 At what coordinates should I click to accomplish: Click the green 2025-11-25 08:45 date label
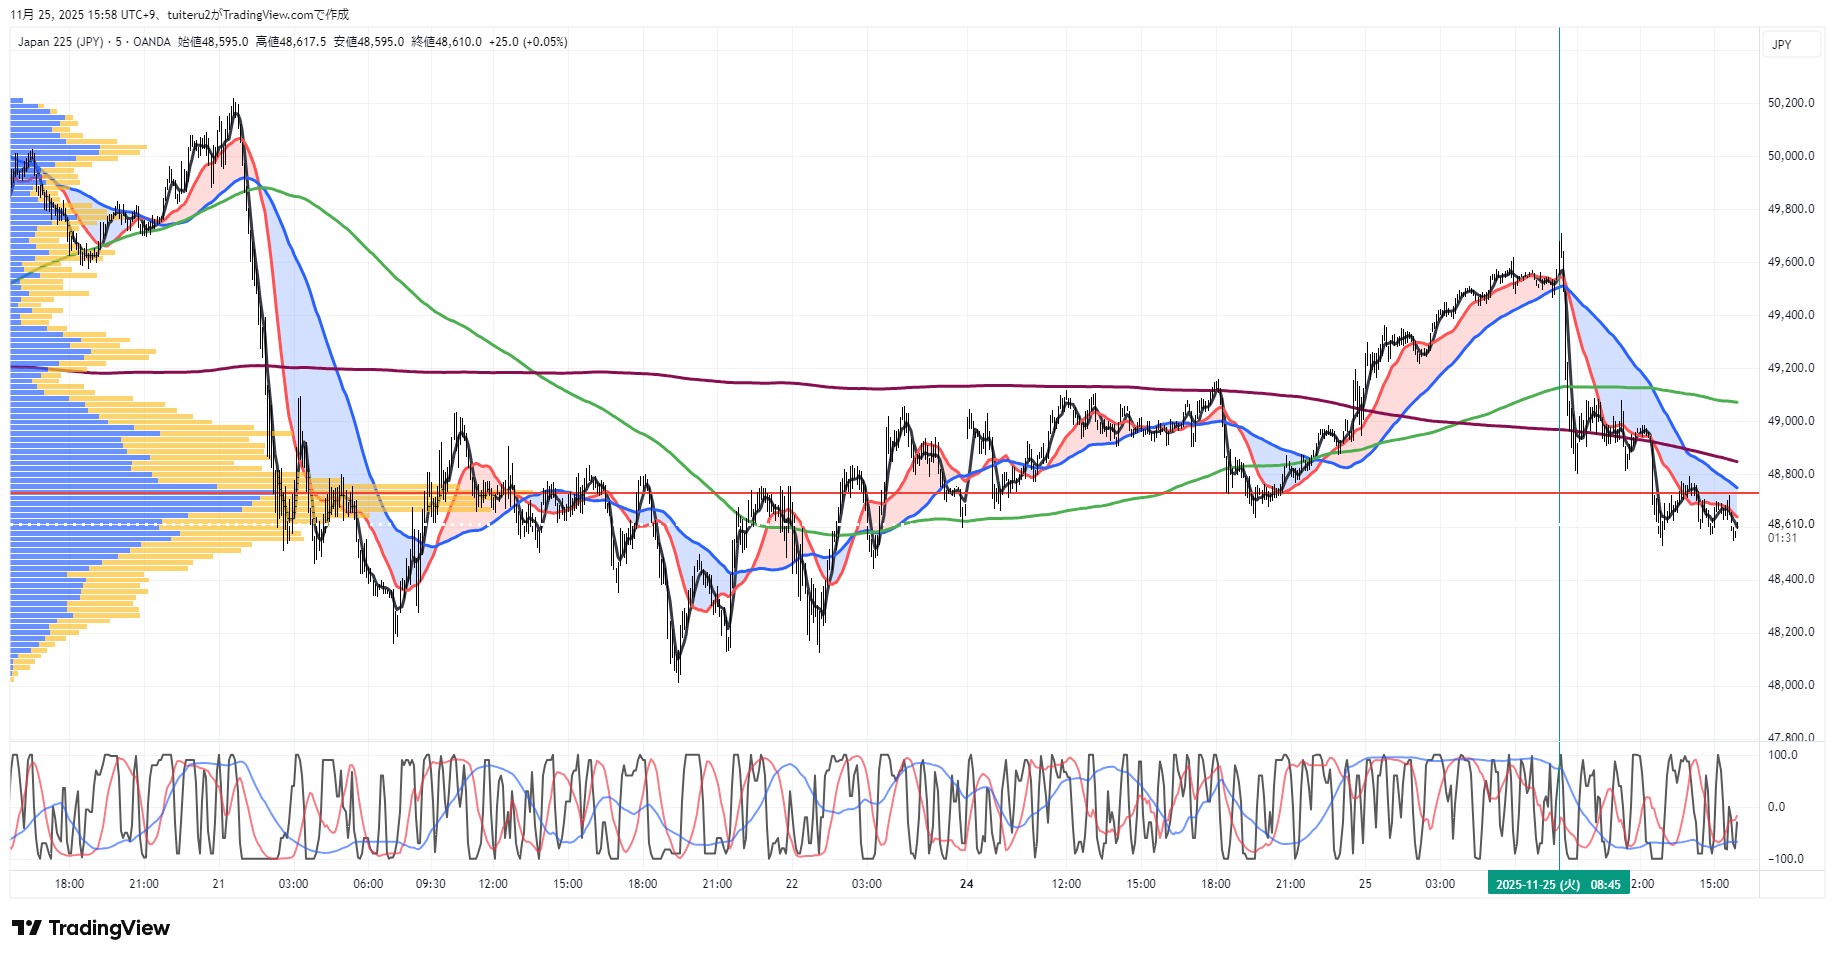(x=1557, y=884)
